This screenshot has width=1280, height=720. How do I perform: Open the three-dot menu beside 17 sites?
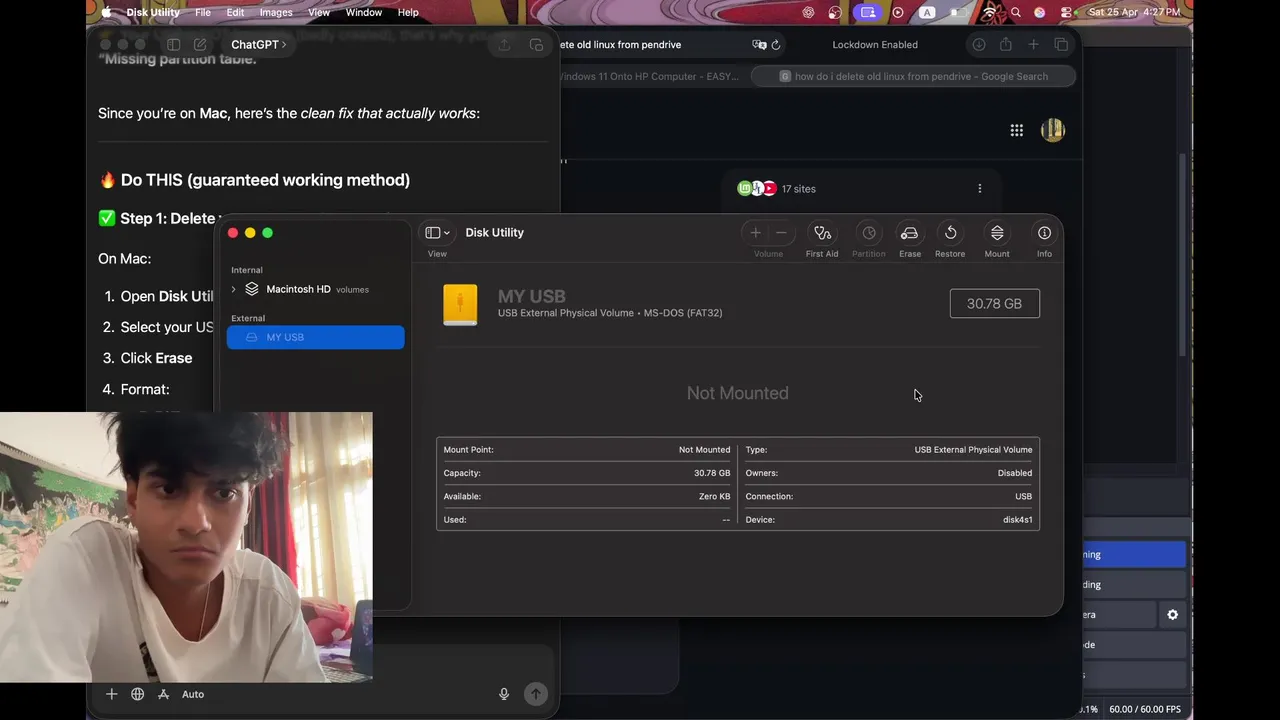pos(979,188)
